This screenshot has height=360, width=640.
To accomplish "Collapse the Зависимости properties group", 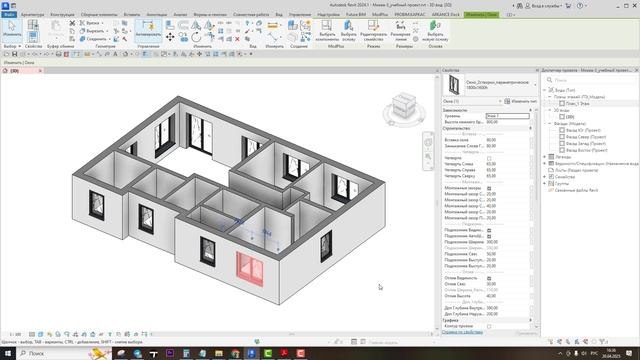I will click(x=531, y=110).
